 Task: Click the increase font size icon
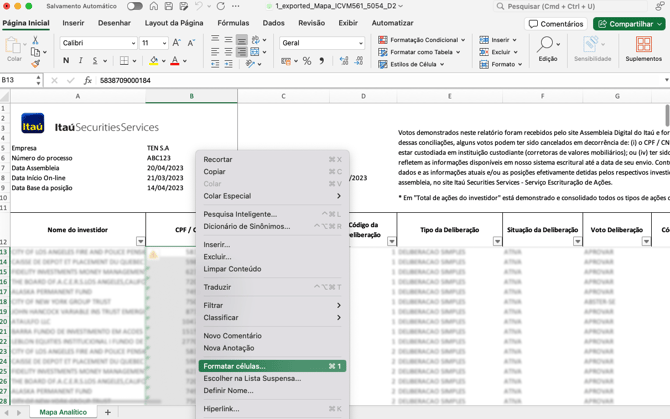[176, 43]
